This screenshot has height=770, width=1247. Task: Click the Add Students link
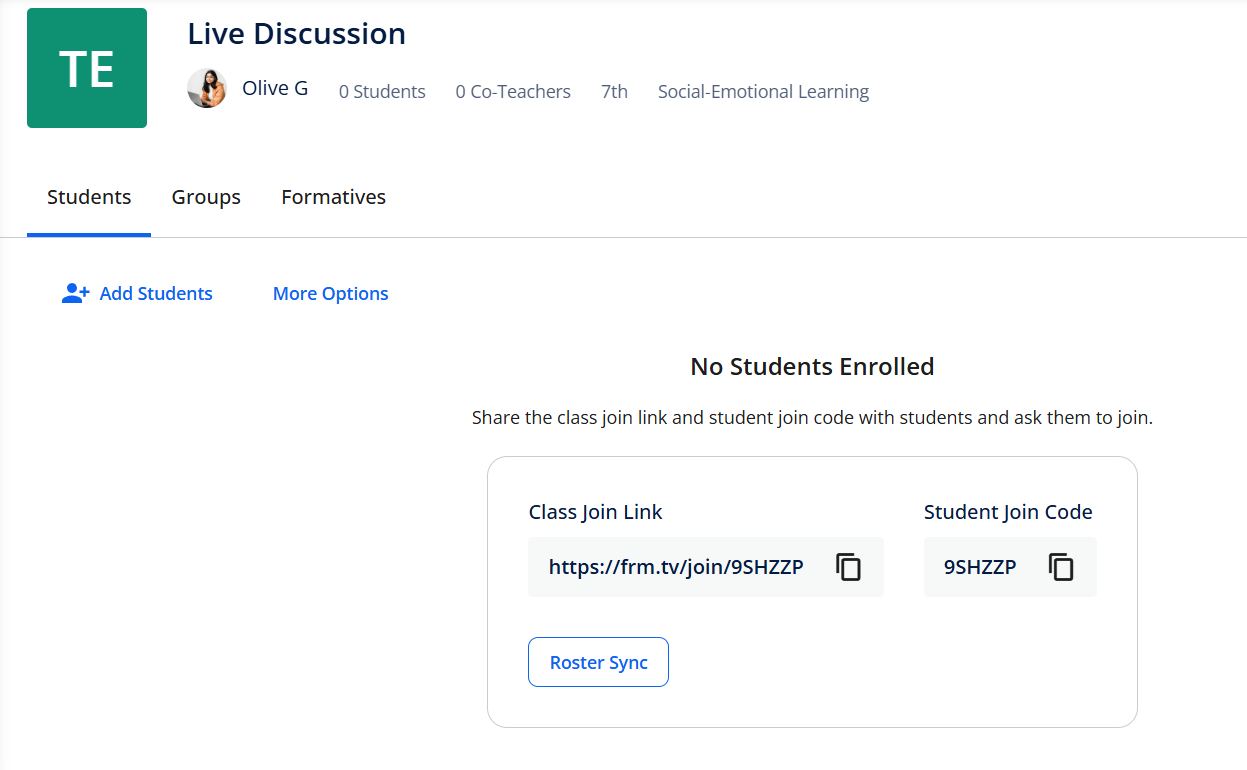[x=156, y=293]
